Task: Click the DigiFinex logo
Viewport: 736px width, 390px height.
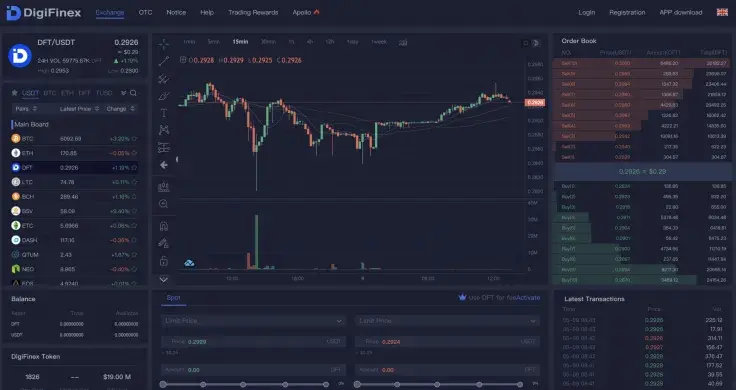Action: click(43, 13)
